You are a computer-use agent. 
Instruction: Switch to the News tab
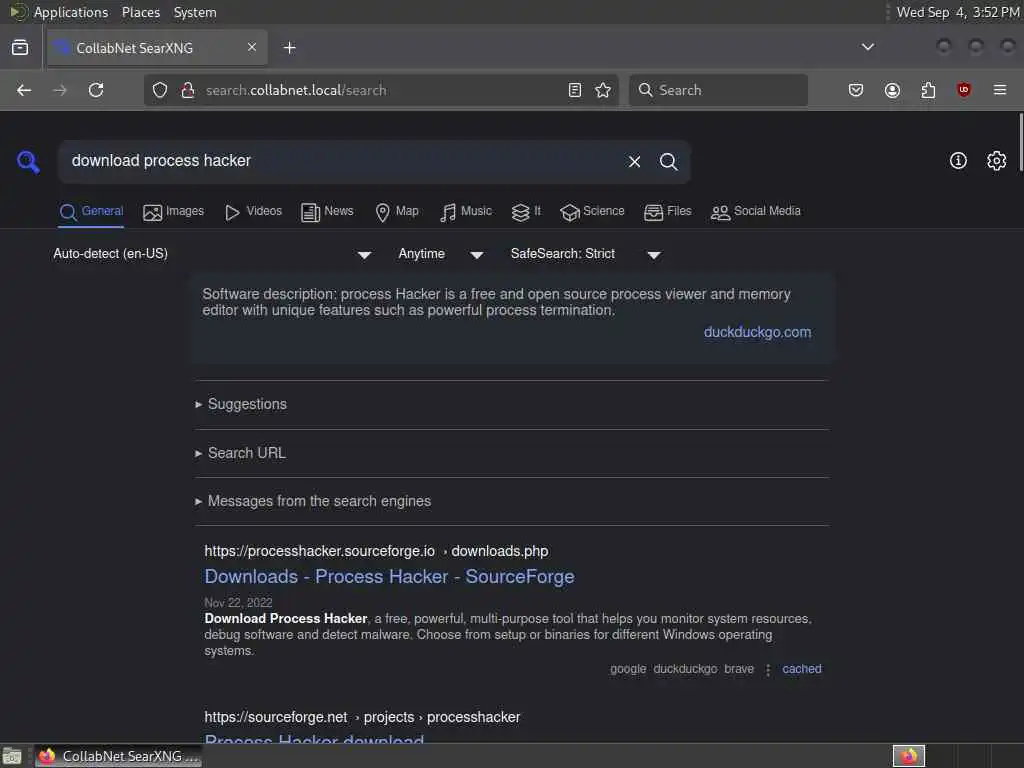(327, 212)
